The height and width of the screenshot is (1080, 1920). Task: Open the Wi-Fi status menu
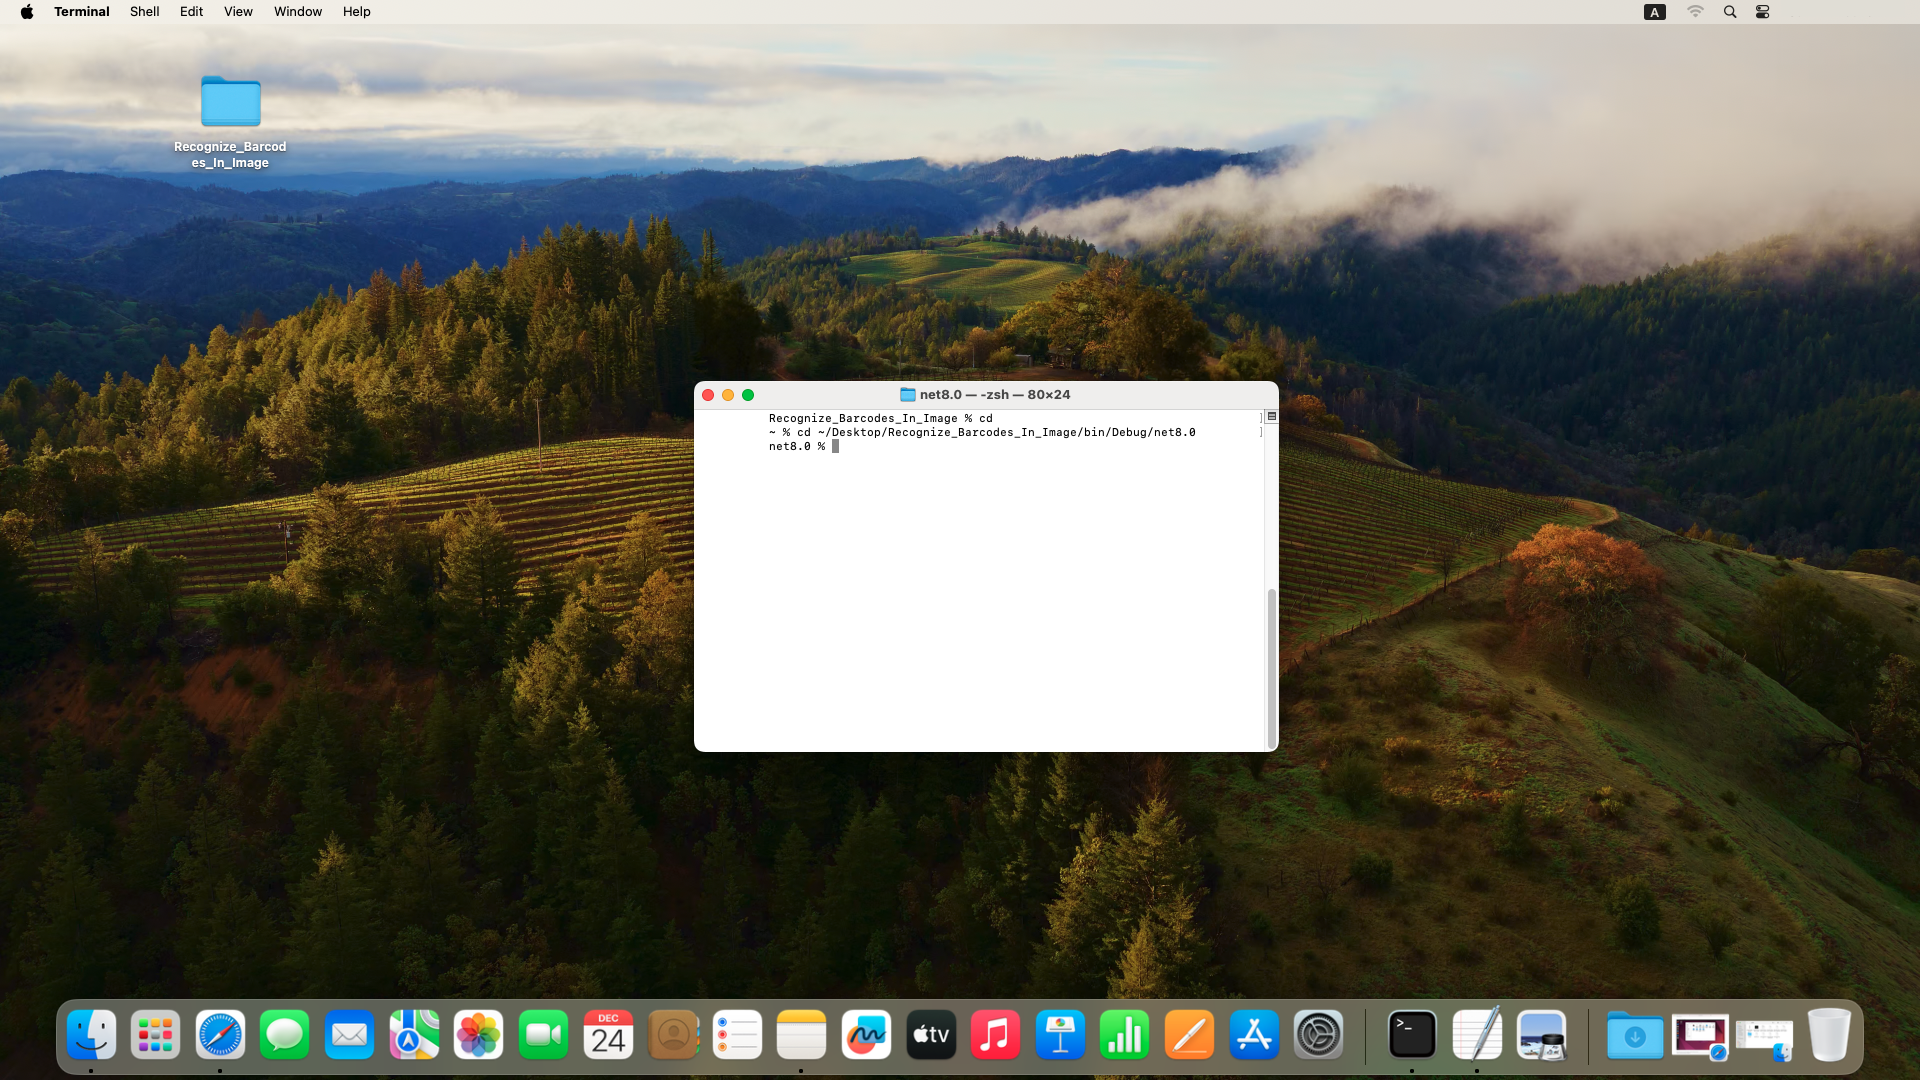point(1695,12)
